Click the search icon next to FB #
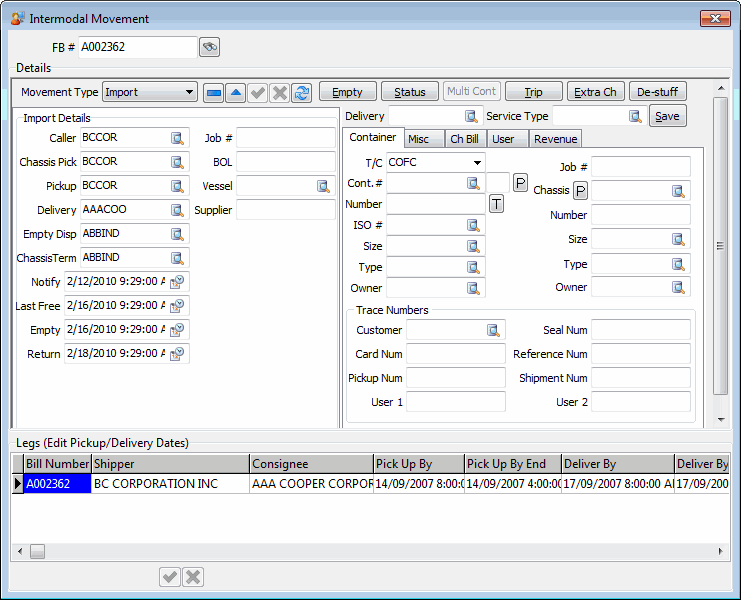The height and width of the screenshot is (600, 741). [x=209, y=47]
